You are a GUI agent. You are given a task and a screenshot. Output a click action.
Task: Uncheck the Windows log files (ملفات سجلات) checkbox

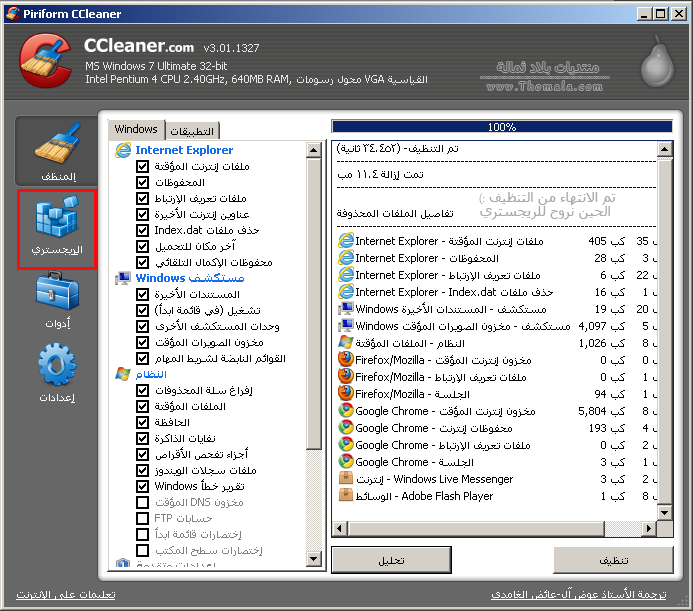142,470
